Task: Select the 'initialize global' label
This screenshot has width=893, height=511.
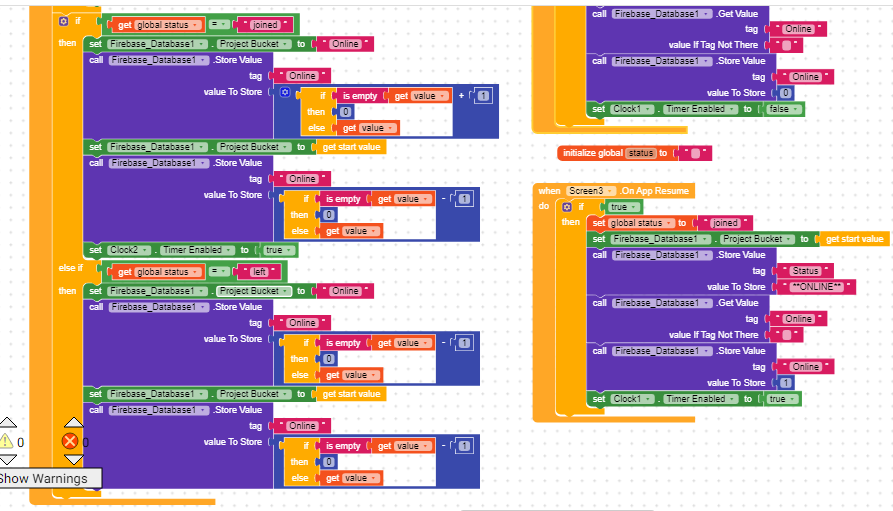Action: [x=592, y=153]
